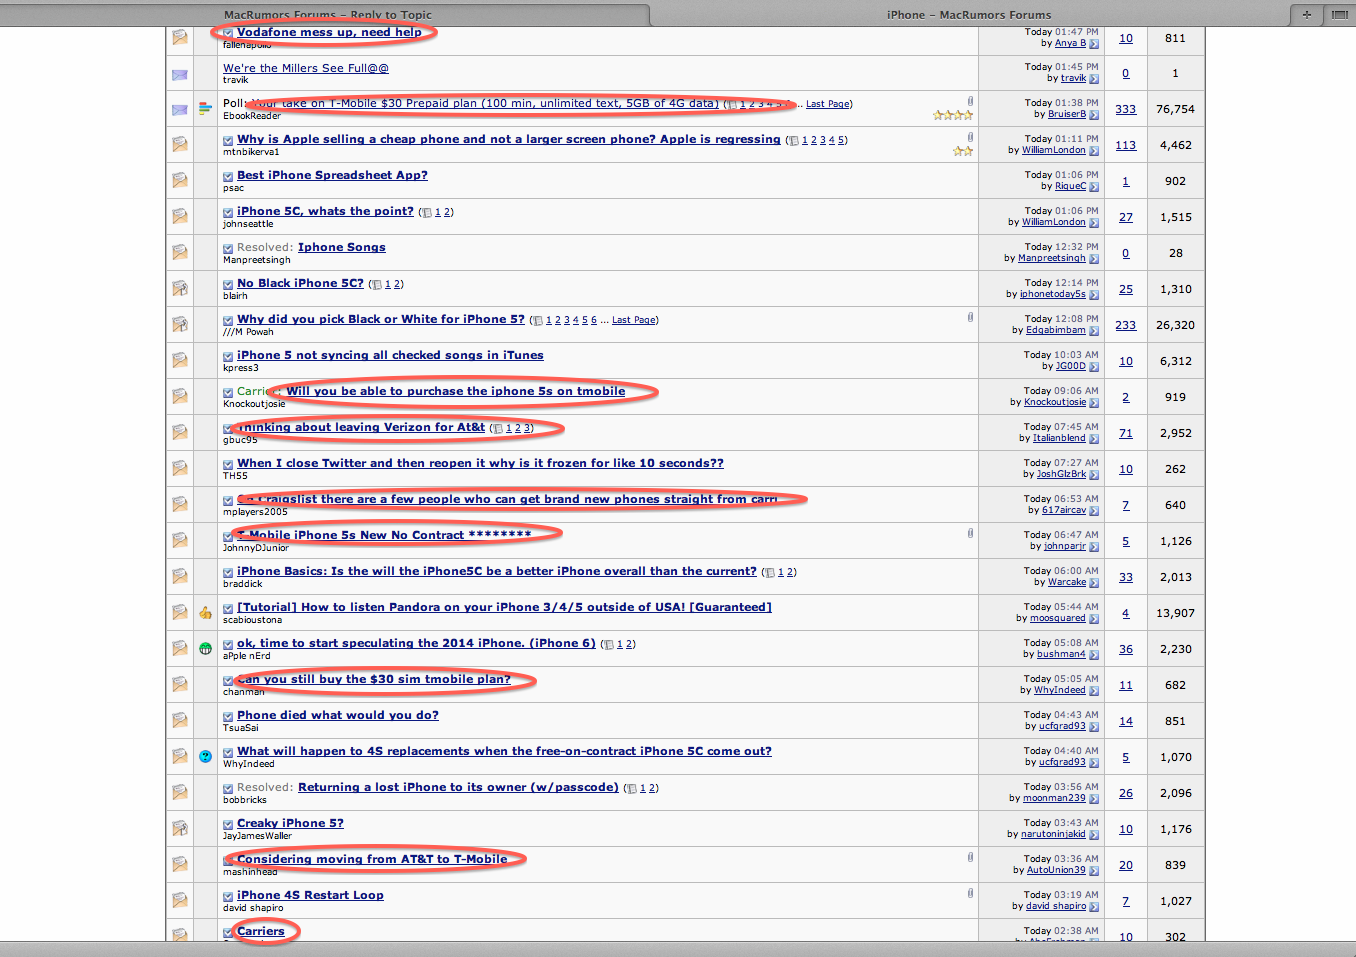Click the reply count 113 link
The height and width of the screenshot is (957, 1356).
click(1126, 145)
